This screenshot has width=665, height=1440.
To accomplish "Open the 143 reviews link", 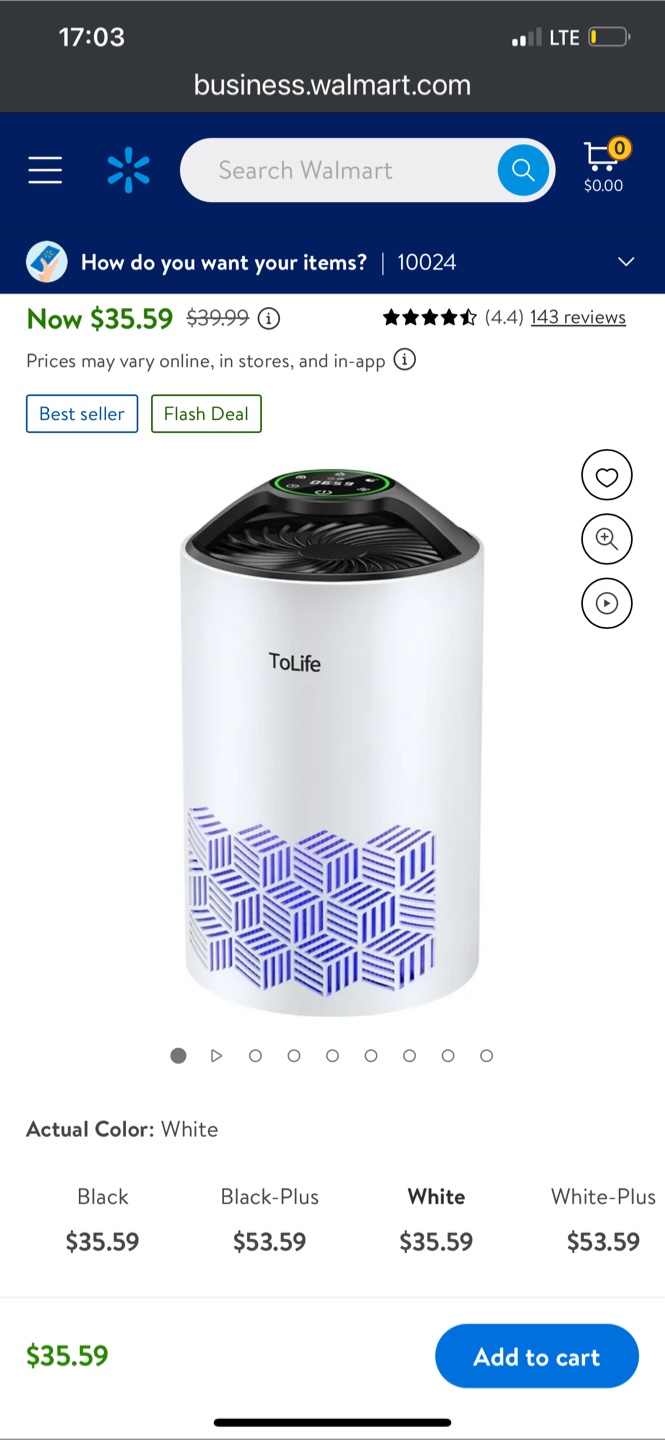I will click(x=578, y=317).
